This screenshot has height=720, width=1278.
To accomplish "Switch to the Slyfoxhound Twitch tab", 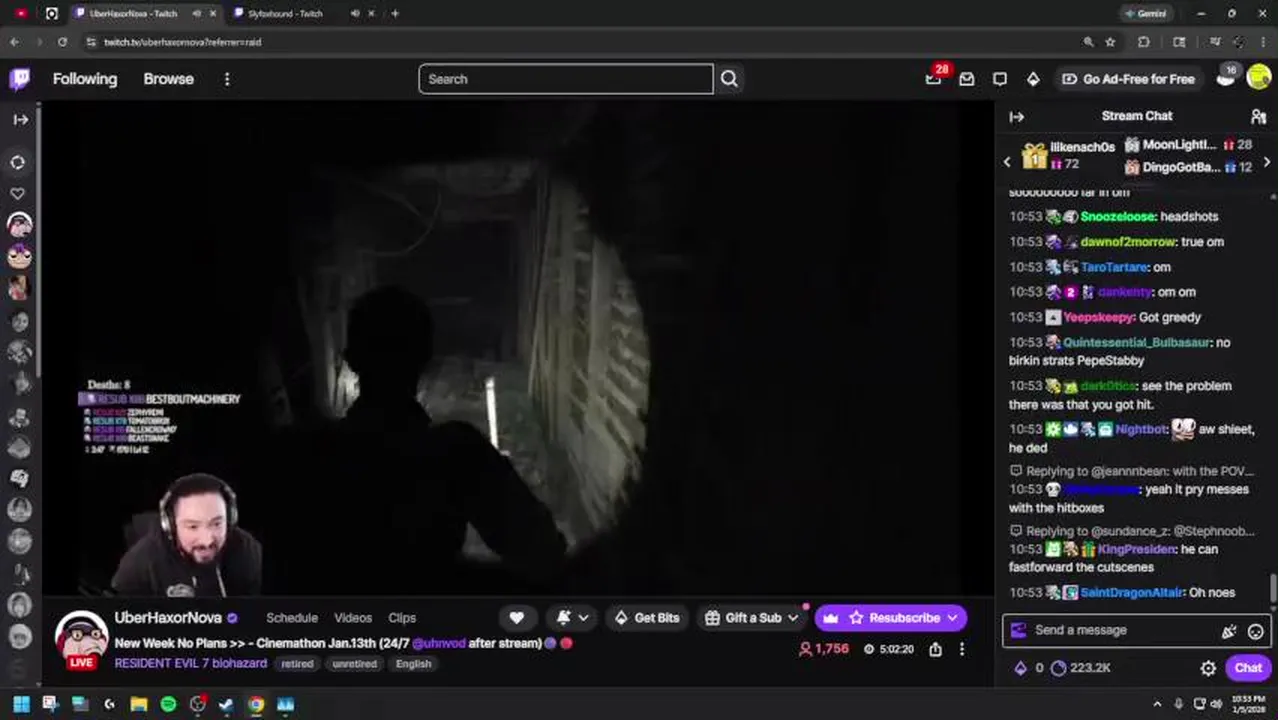I will pos(286,14).
